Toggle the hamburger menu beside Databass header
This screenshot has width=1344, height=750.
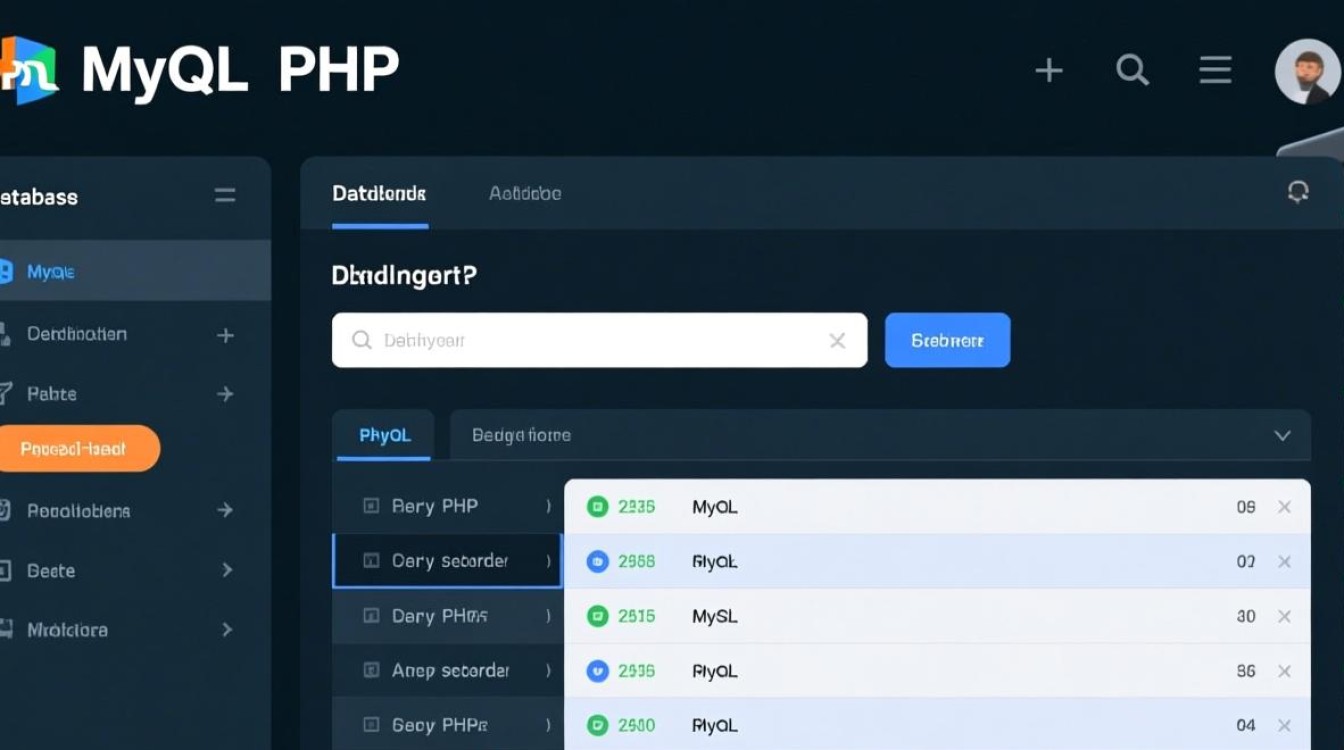point(224,196)
